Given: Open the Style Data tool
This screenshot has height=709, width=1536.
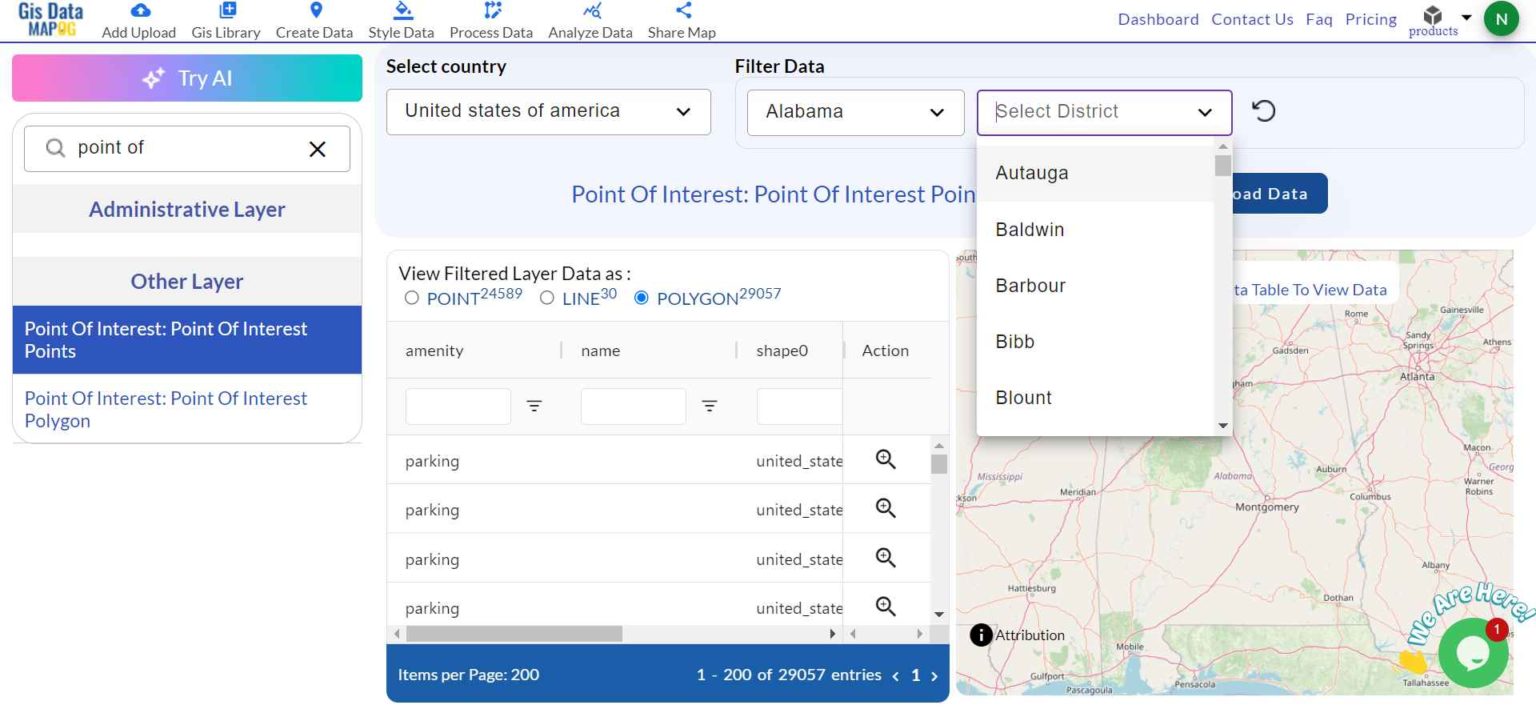Looking at the screenshot, I should point(401,20).
